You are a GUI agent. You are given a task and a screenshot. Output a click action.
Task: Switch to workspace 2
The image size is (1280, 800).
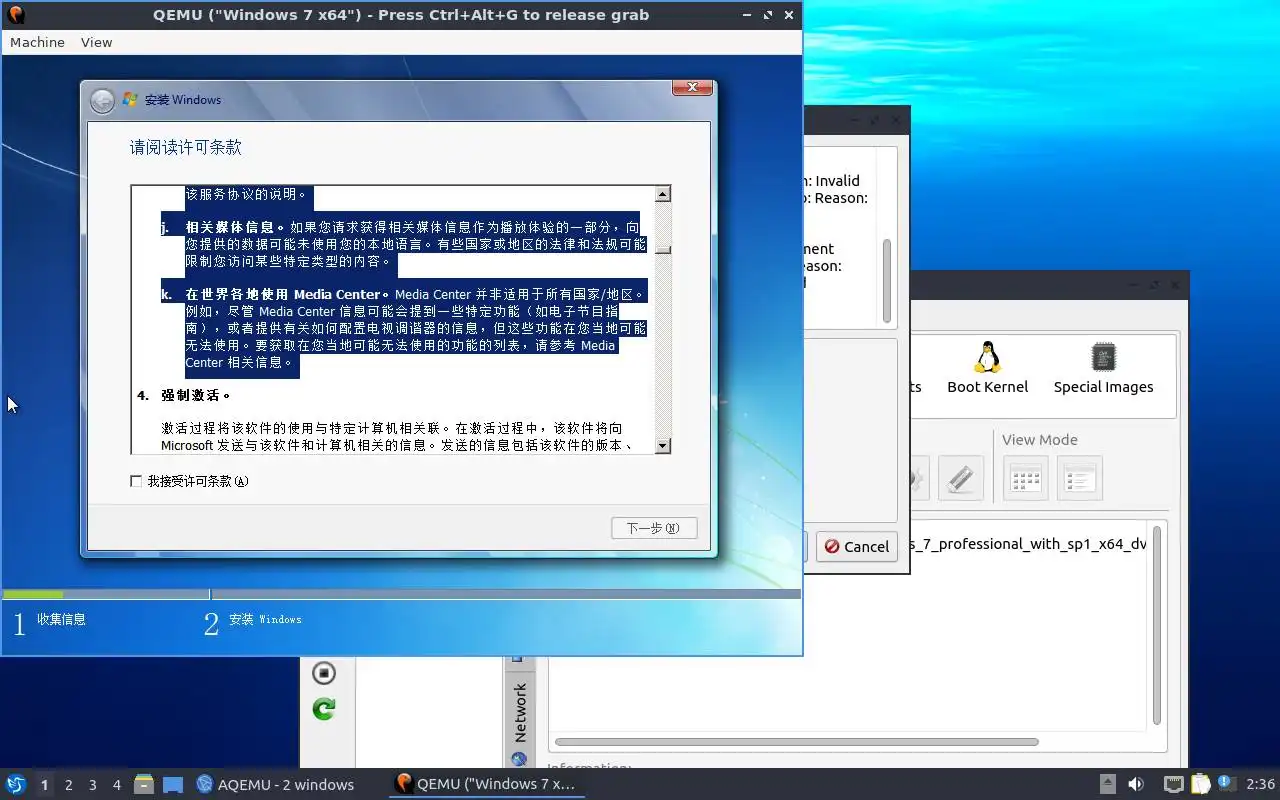pyautogui.click(x=69, y=785)
